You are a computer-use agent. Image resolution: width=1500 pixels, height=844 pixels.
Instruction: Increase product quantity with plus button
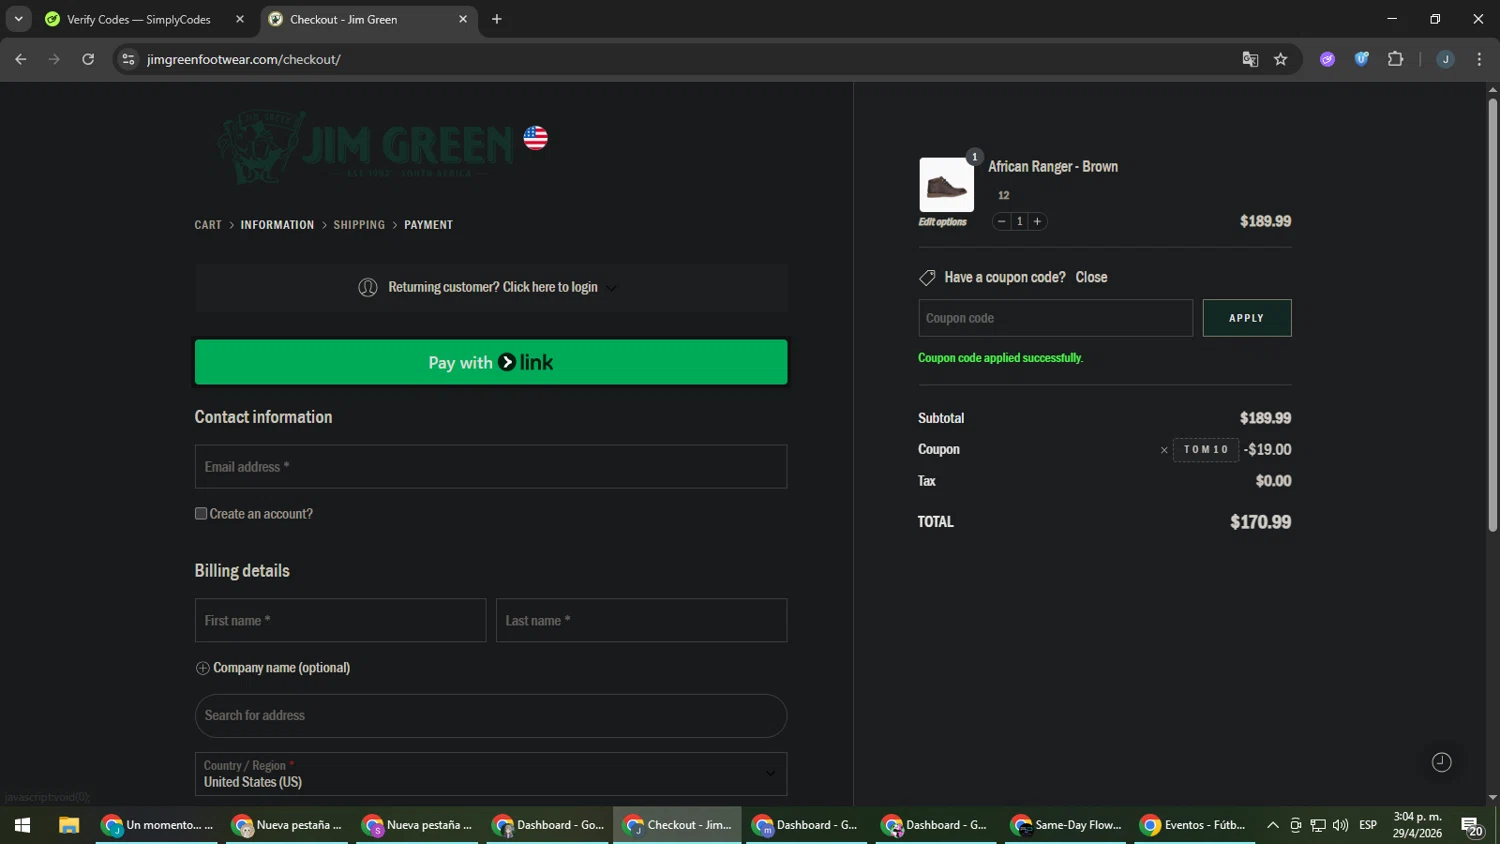(1037, 221)
